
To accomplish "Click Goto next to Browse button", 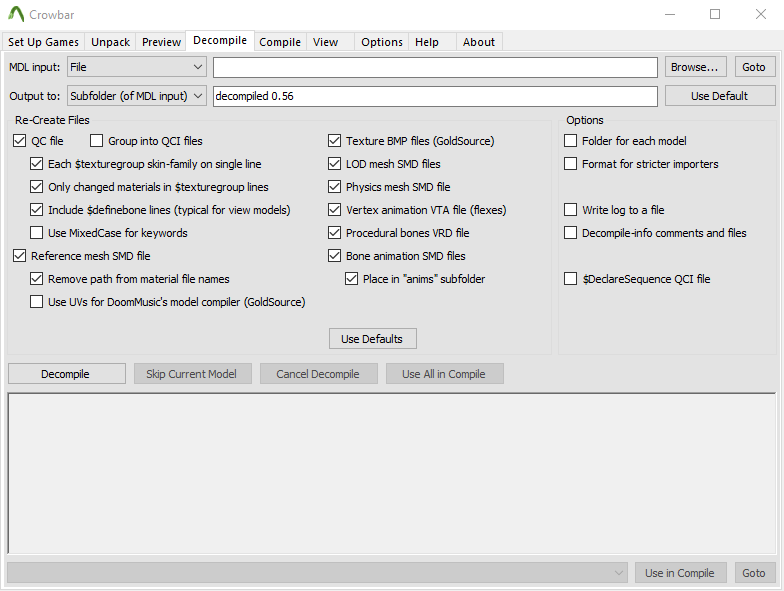I will tap(754, 67).
